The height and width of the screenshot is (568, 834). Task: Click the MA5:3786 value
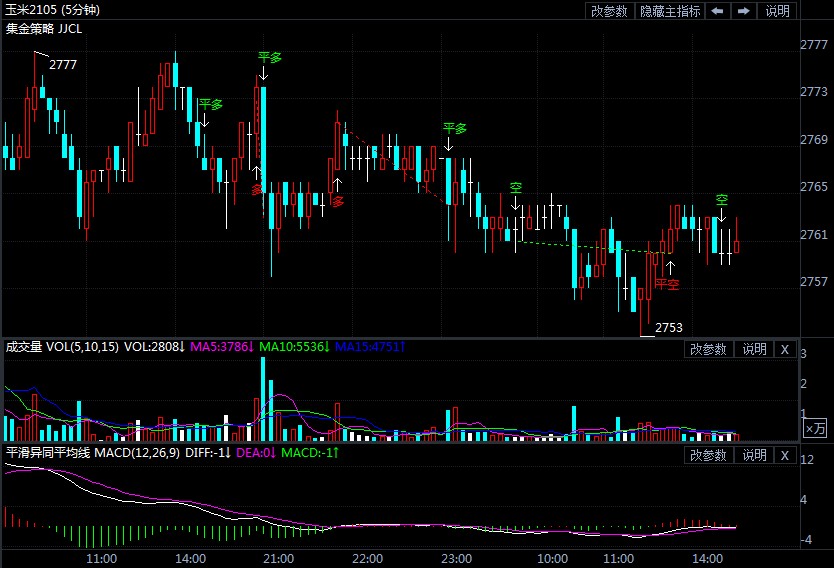tap(222, 347)
